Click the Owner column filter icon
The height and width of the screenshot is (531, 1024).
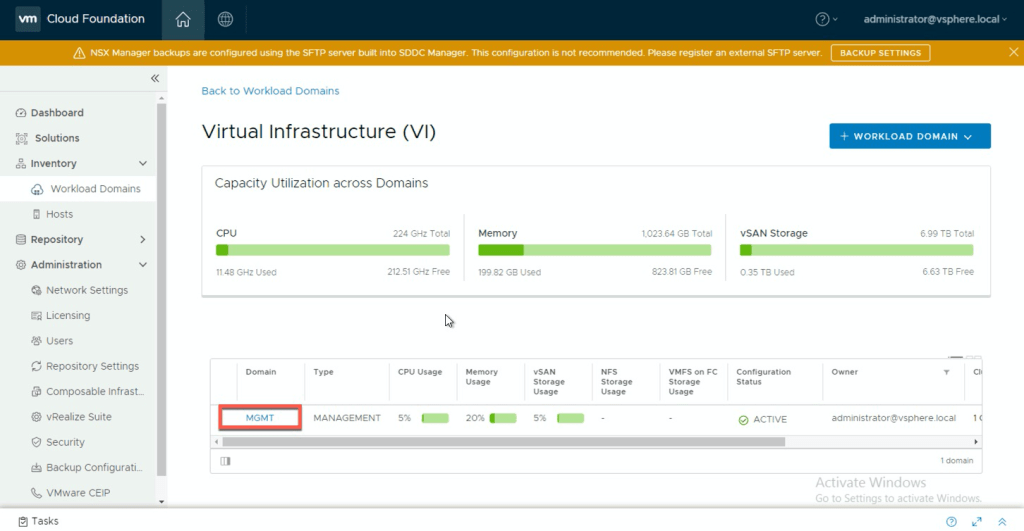coord(946,372)
